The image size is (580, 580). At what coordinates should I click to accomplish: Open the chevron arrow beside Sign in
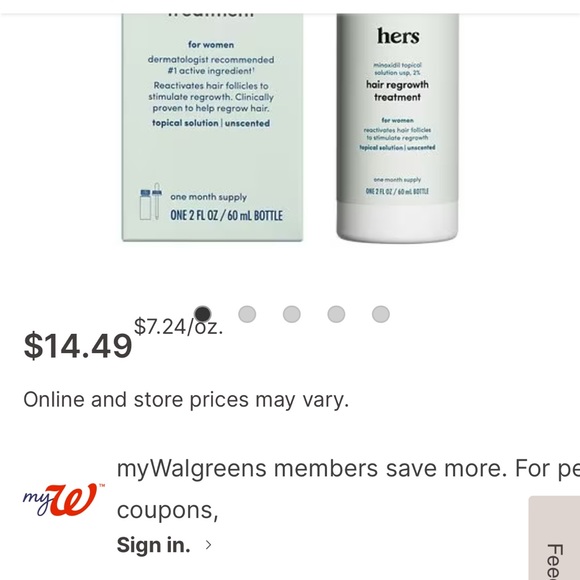[x=209, y=545]
